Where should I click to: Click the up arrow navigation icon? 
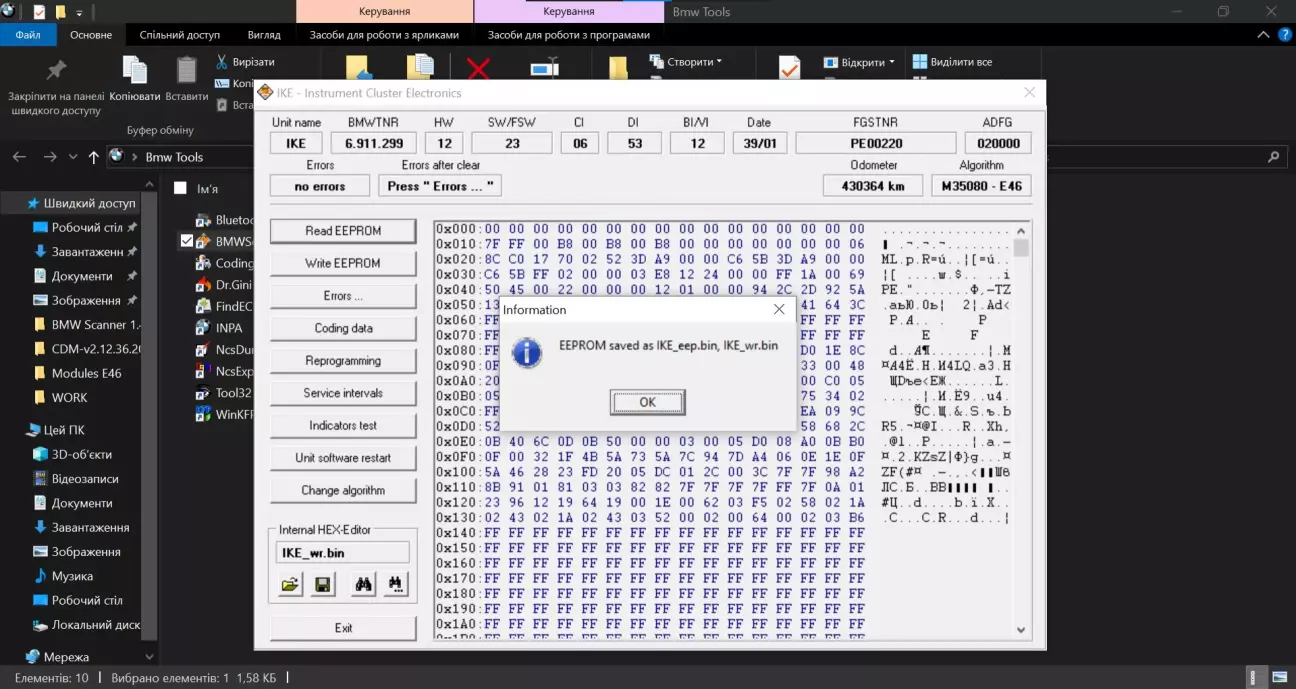coord(94,157)
